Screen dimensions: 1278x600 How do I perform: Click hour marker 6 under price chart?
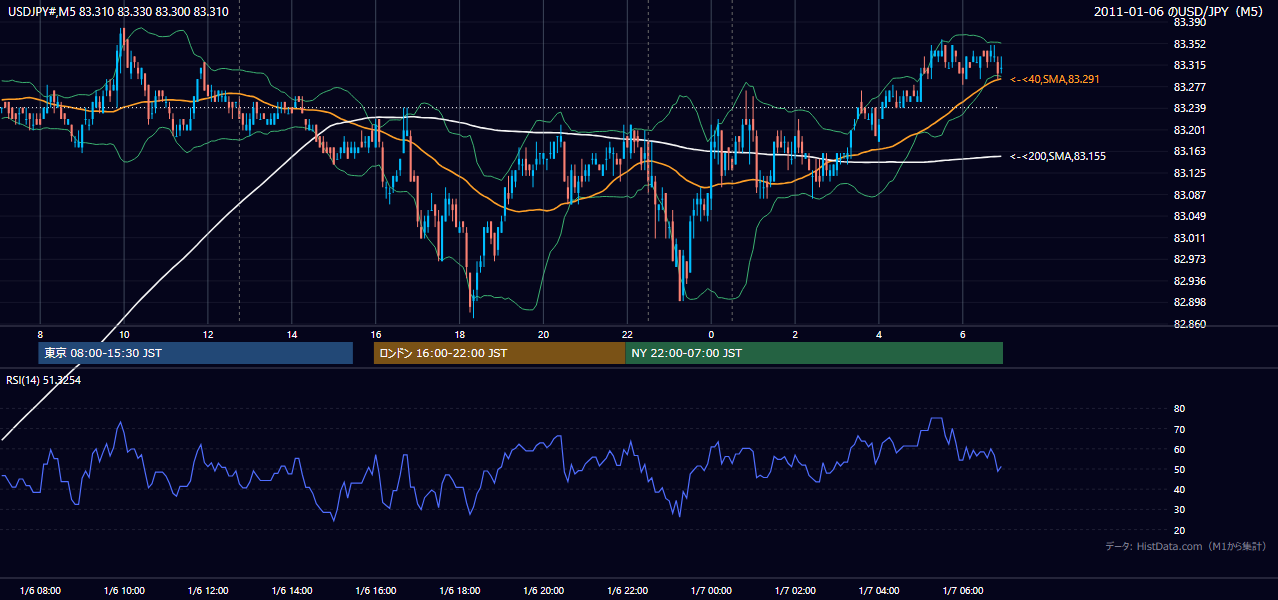(963, 334)
